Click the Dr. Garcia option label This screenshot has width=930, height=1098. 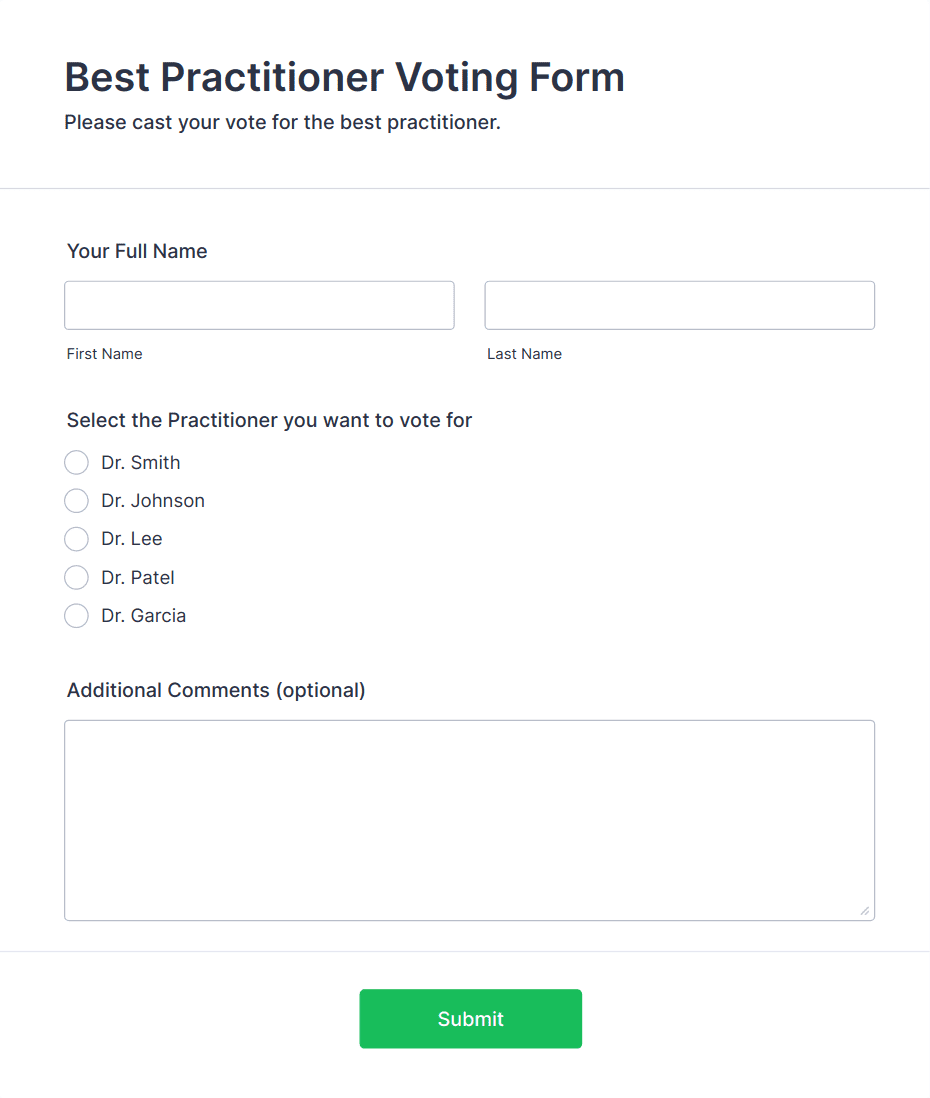(143, 615)
